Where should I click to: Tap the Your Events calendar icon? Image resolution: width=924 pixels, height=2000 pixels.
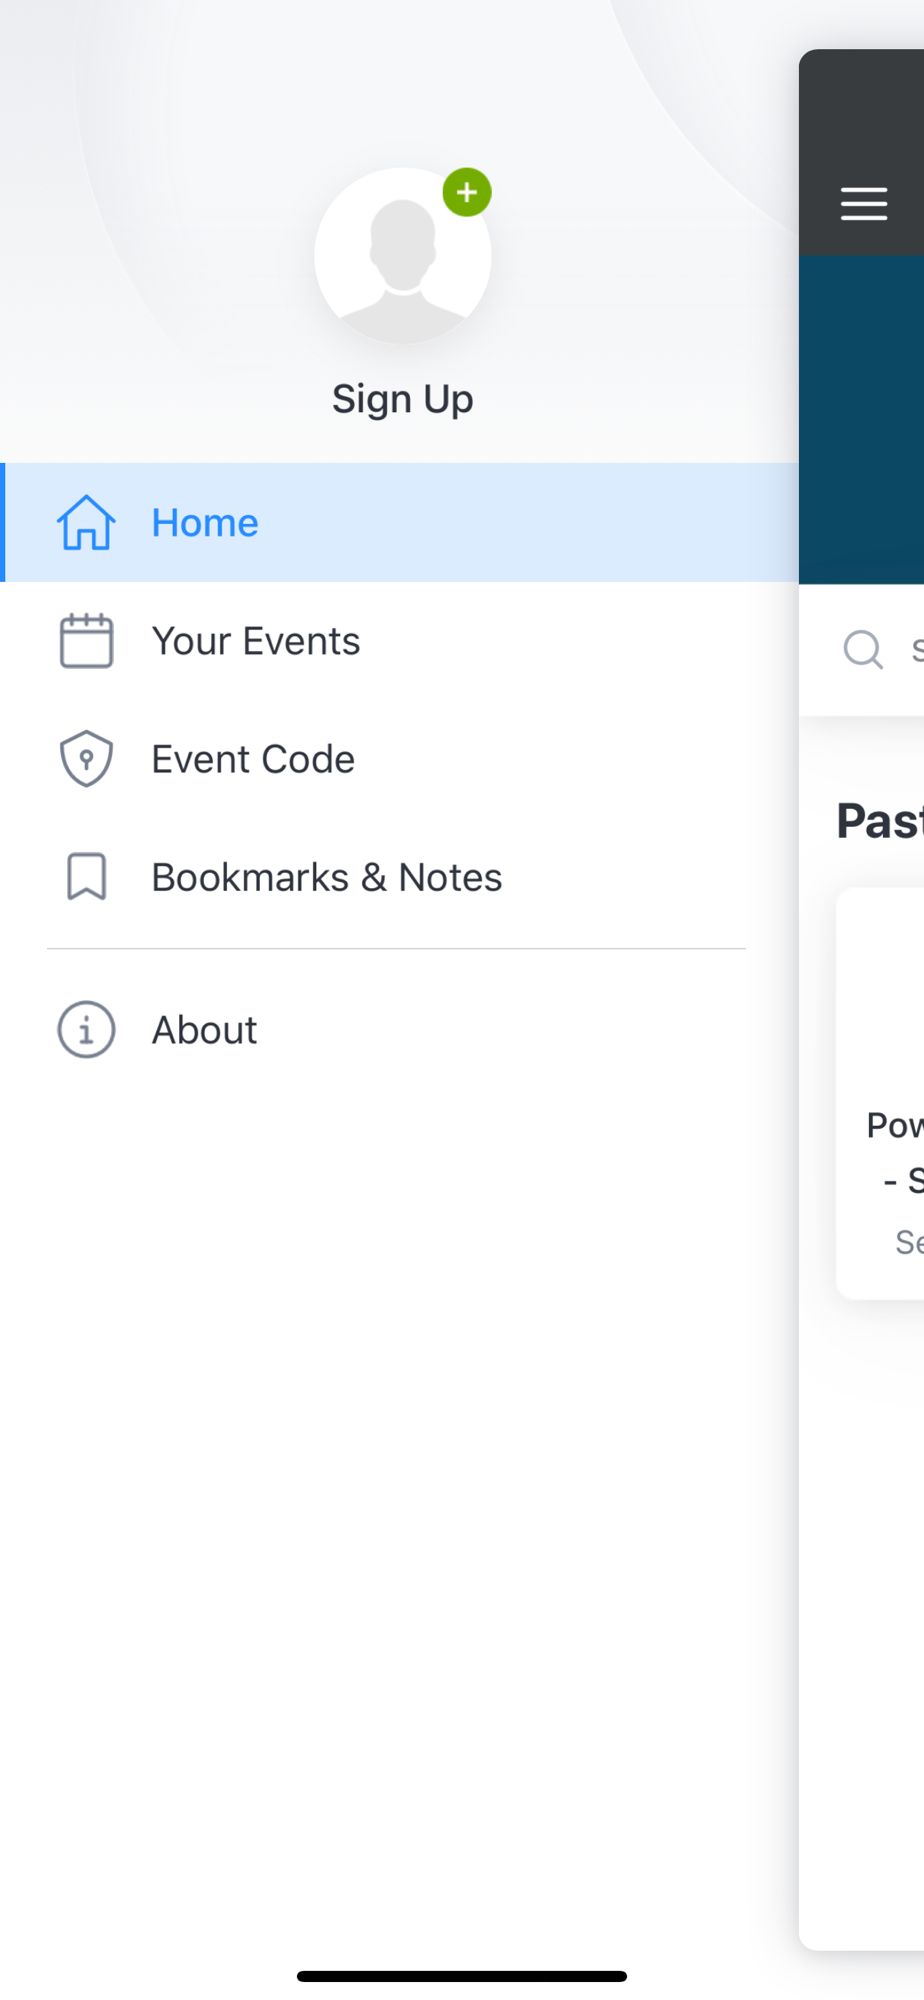tap(86, 640)
